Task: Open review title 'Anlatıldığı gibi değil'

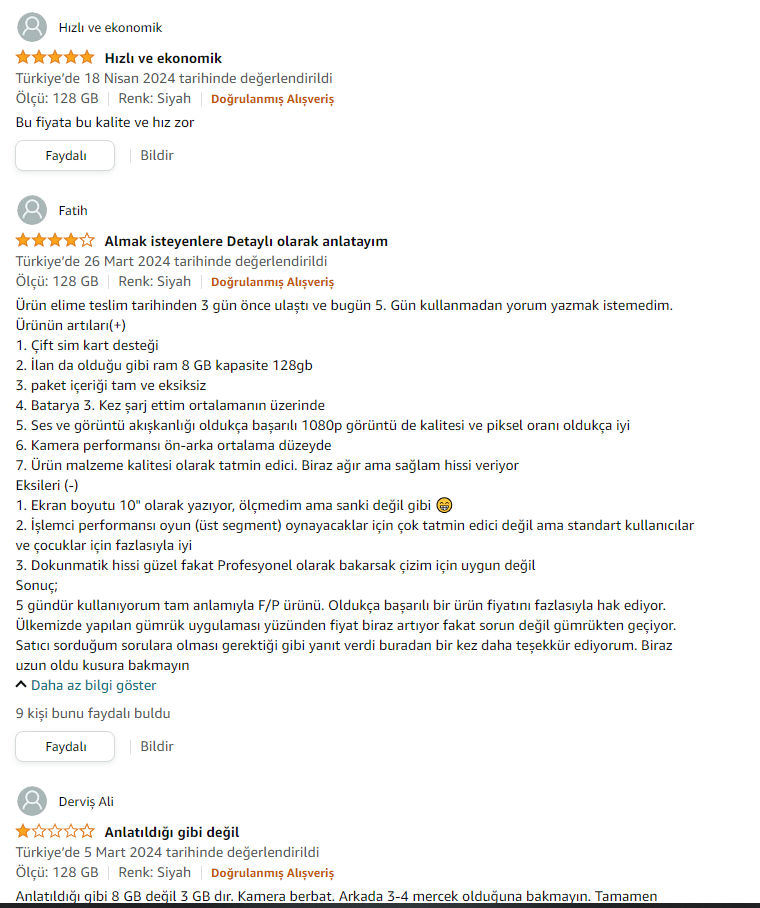Action: (x=171, y=832)
